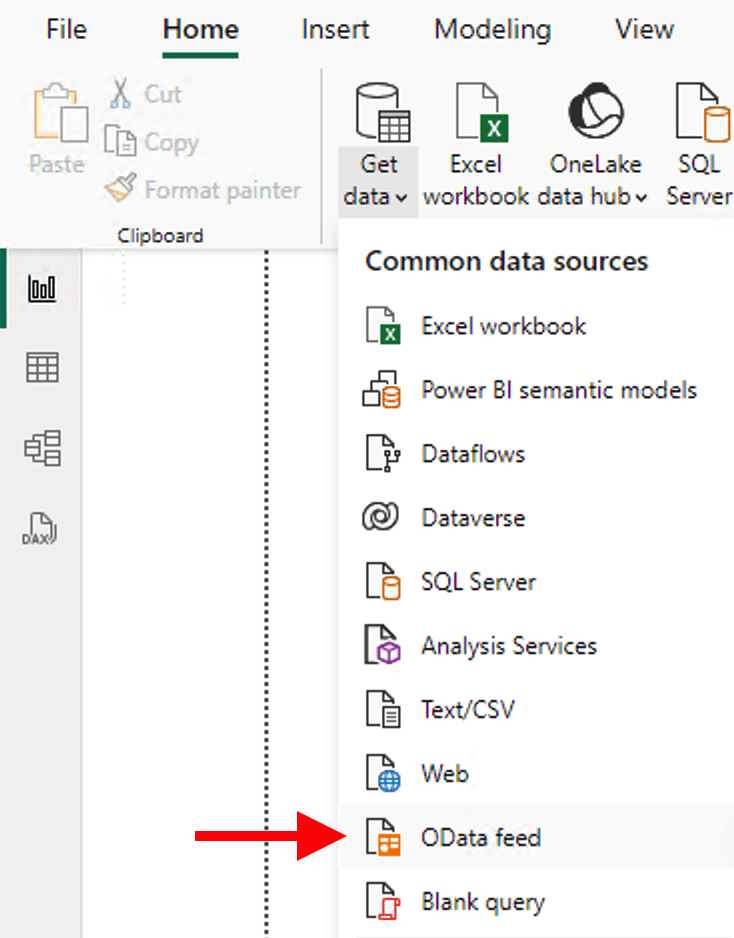This screenshot has width=734, height=938.
Task: Click the OData feed orange icon
Action: point(383,837)
